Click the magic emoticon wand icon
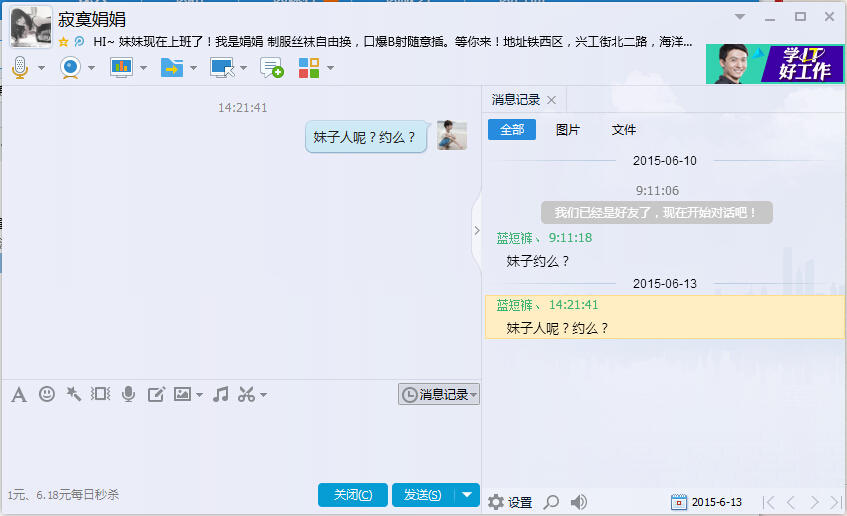847x516 pixels. pyautogui.click(x=73, y=394)
